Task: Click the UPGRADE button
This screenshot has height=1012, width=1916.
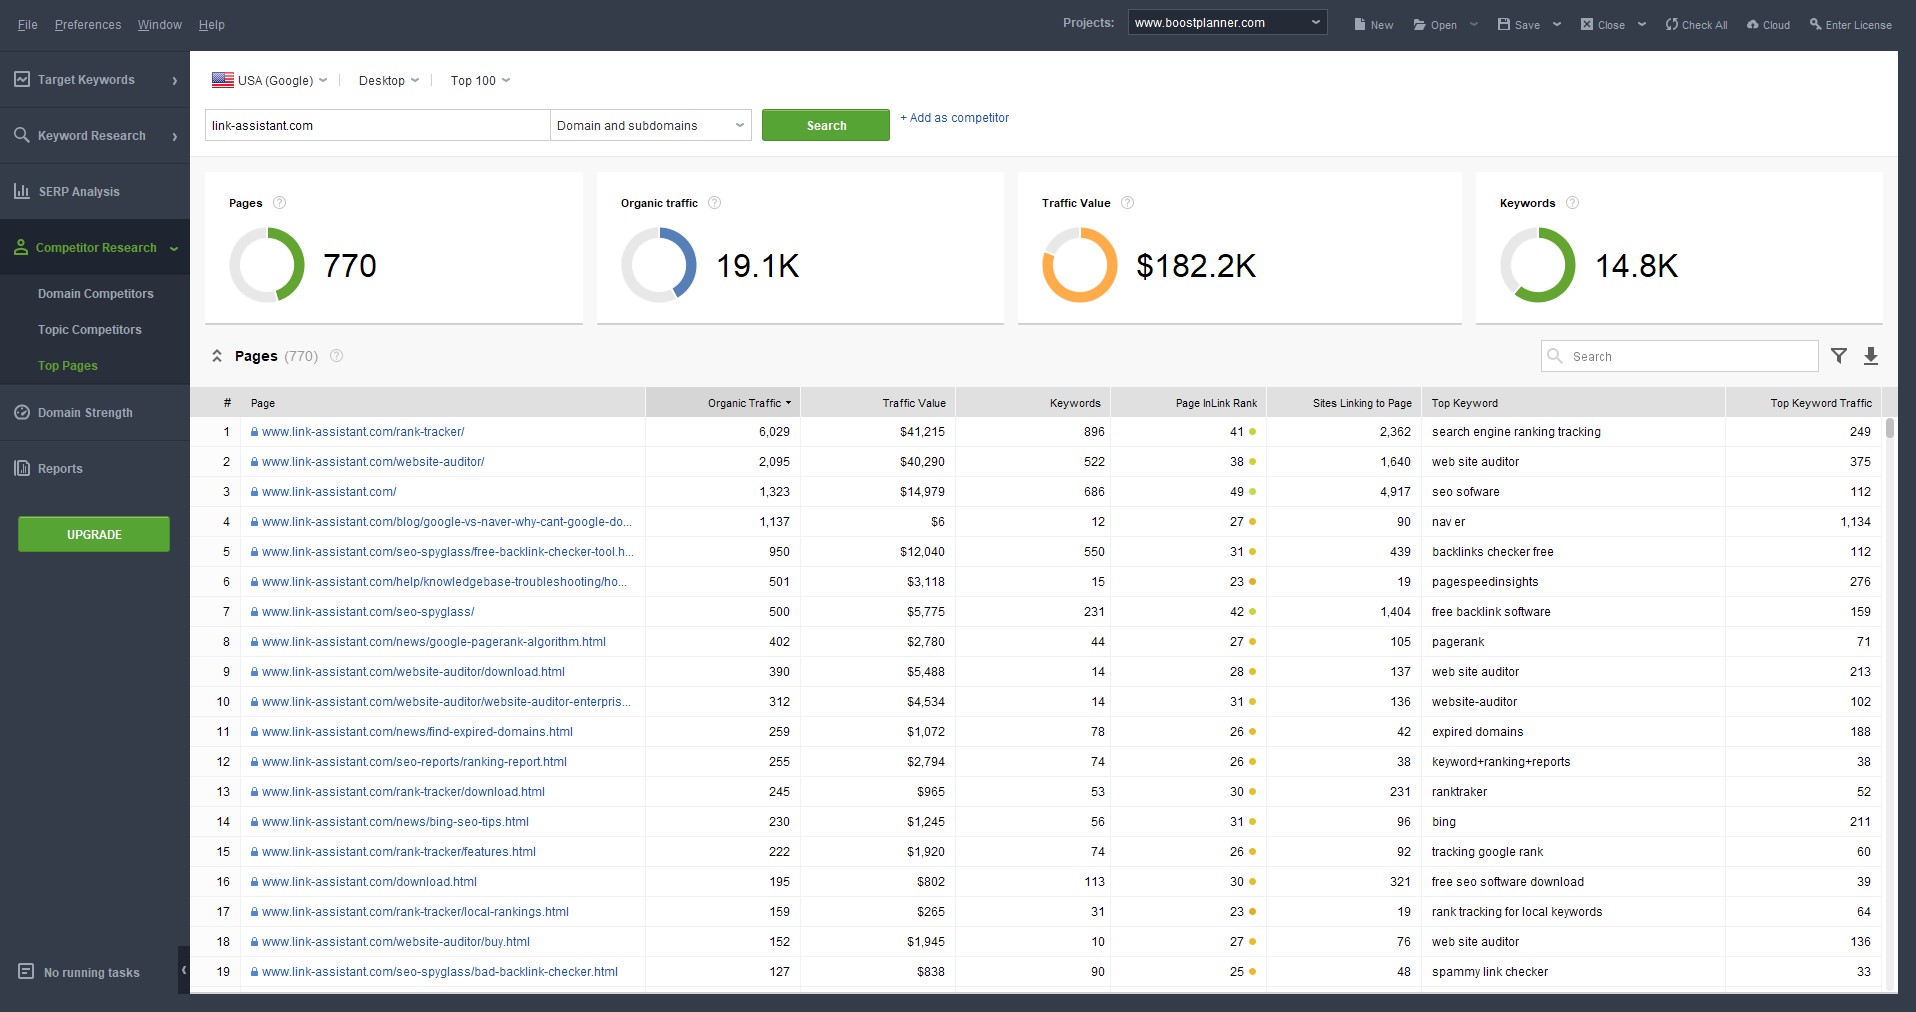Action: coord(94,534)
